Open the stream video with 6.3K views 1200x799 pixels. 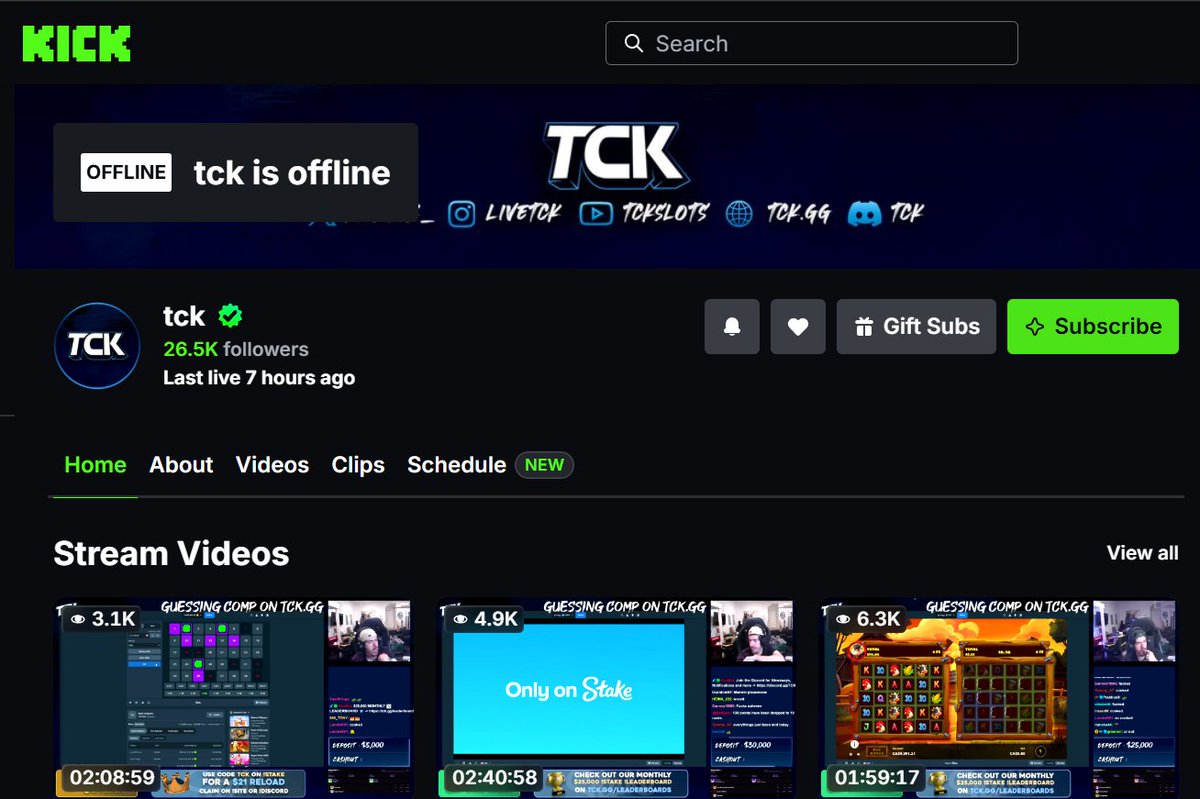[x=998, y=699]
